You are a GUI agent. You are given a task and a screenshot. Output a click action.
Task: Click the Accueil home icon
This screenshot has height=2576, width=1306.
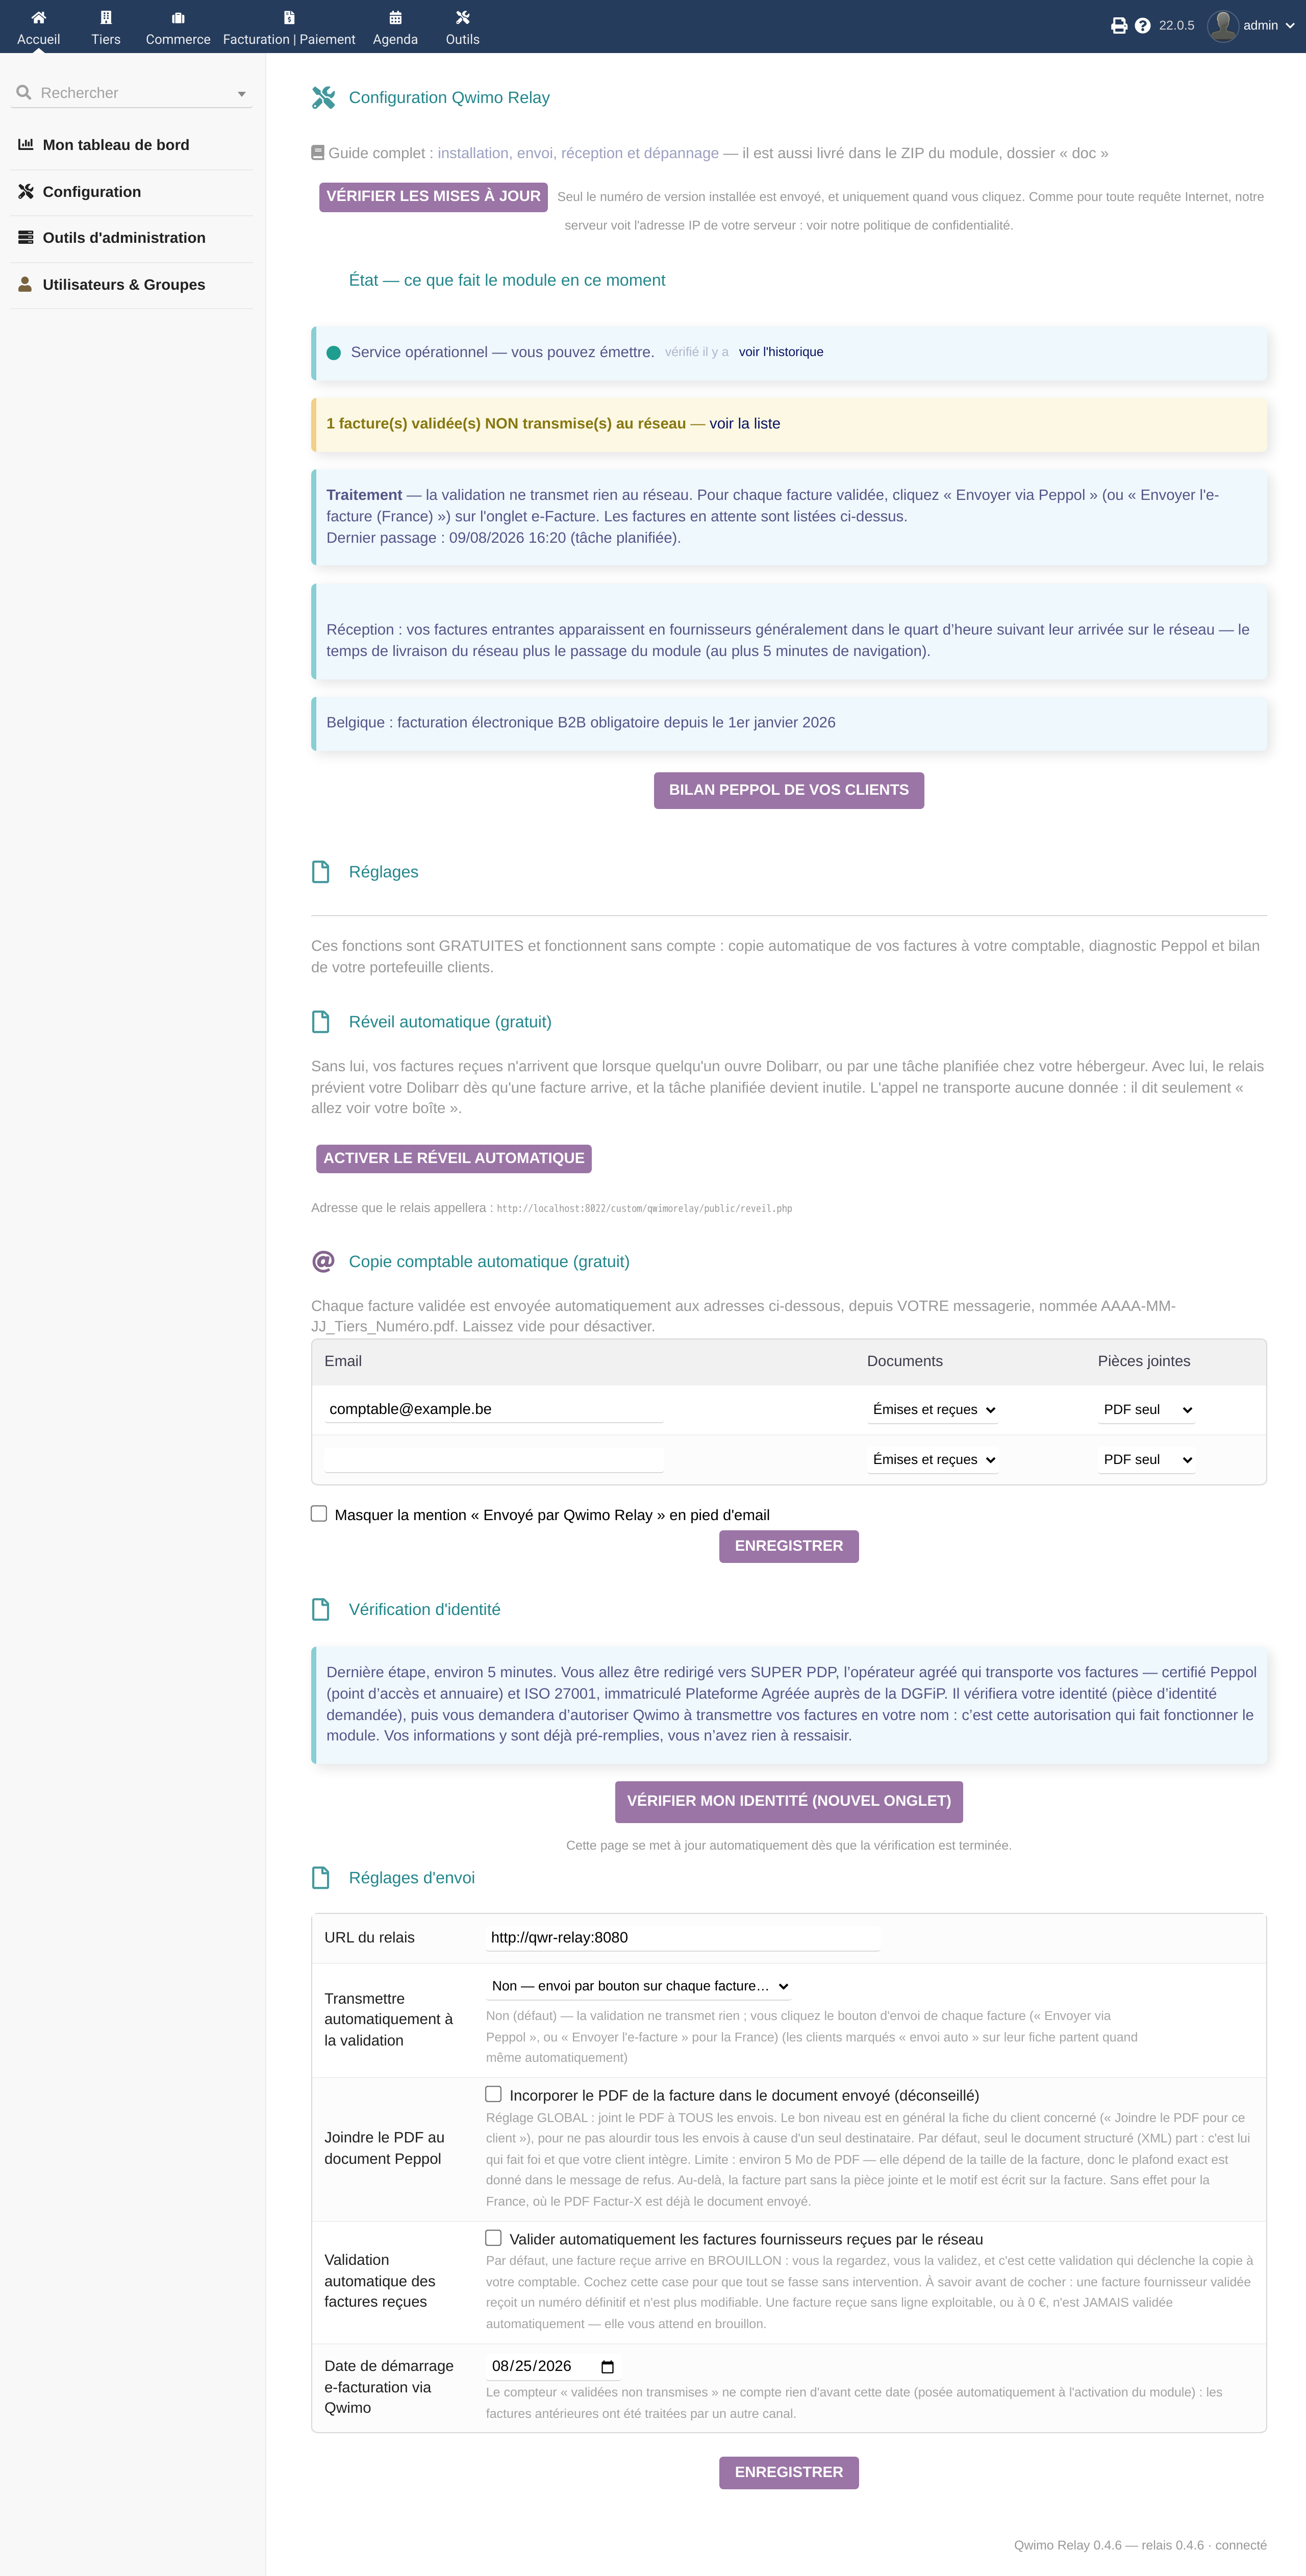pos(38,17)
